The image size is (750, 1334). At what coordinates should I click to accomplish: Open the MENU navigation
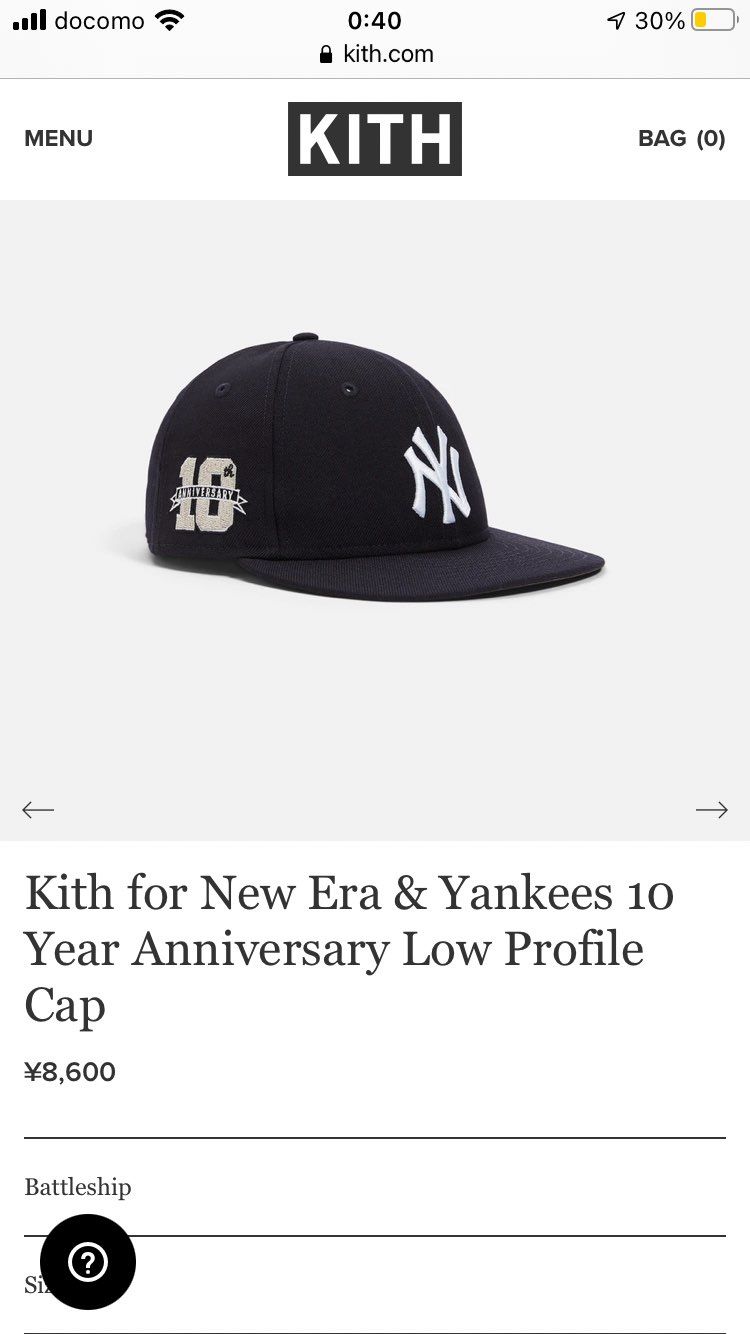click(58, 138)
